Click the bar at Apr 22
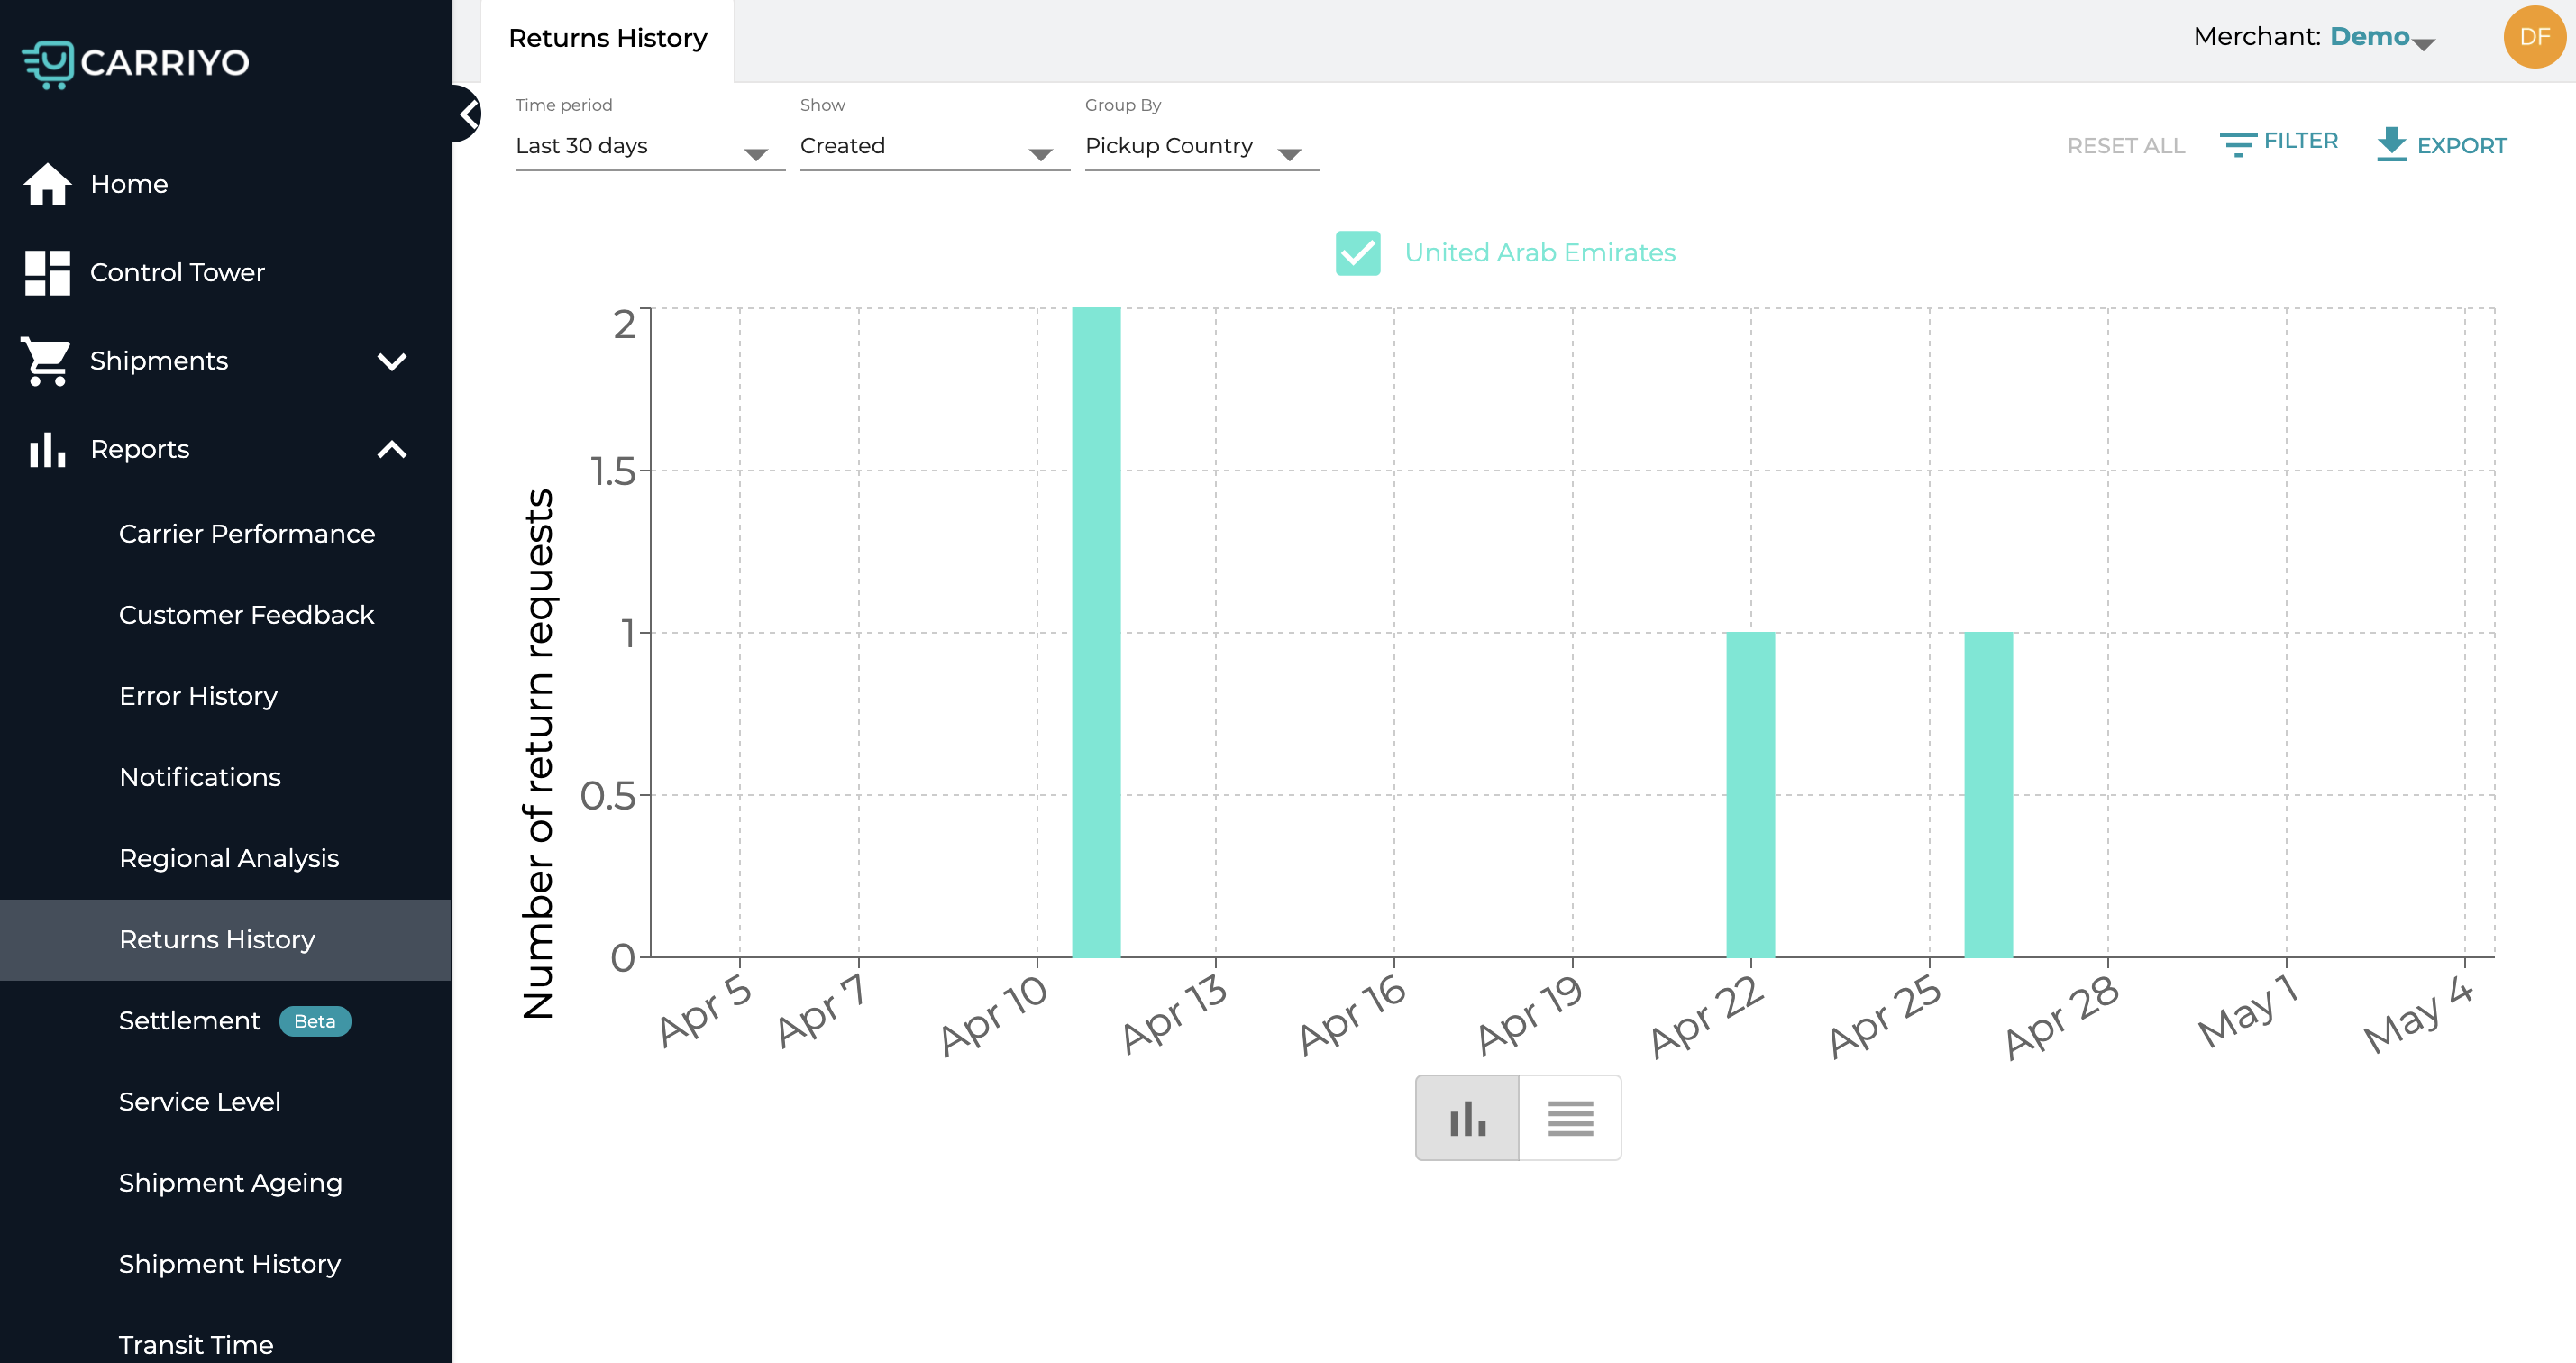Viewport: 2576px width, 1363px height. 1750,794
